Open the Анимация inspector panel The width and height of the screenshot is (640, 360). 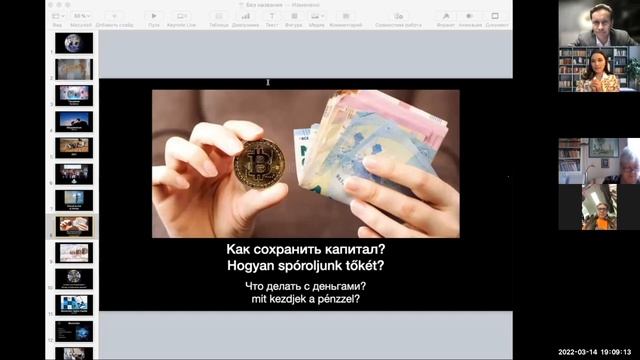(x=470, y=16)
